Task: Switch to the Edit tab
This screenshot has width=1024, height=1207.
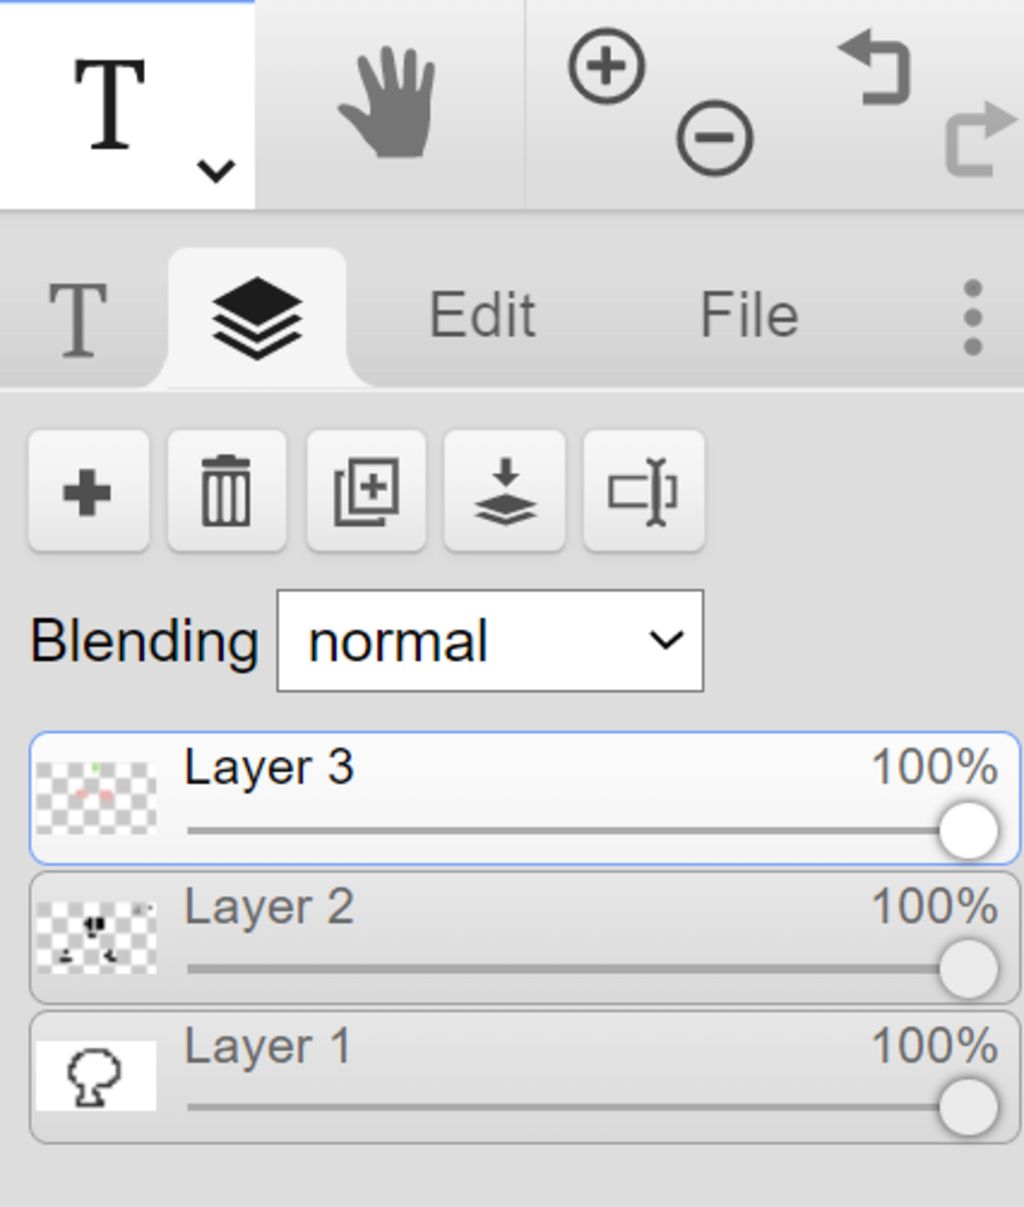Action: coord(482,316)
